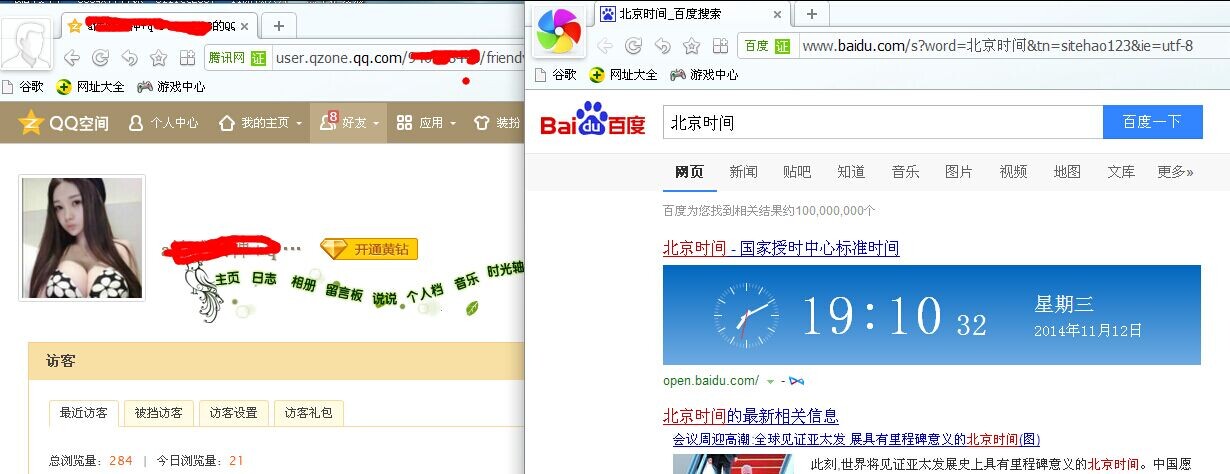Open the 相册 profile tab
Viewport: 1230px width, 474px height.
click(x=303, y=284)
